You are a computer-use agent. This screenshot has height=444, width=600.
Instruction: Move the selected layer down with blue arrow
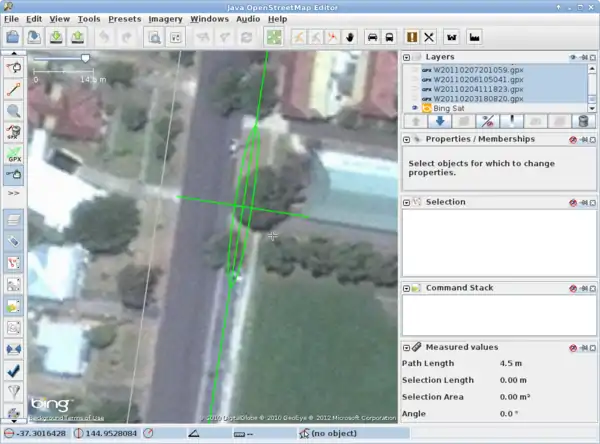coord(439,121)
